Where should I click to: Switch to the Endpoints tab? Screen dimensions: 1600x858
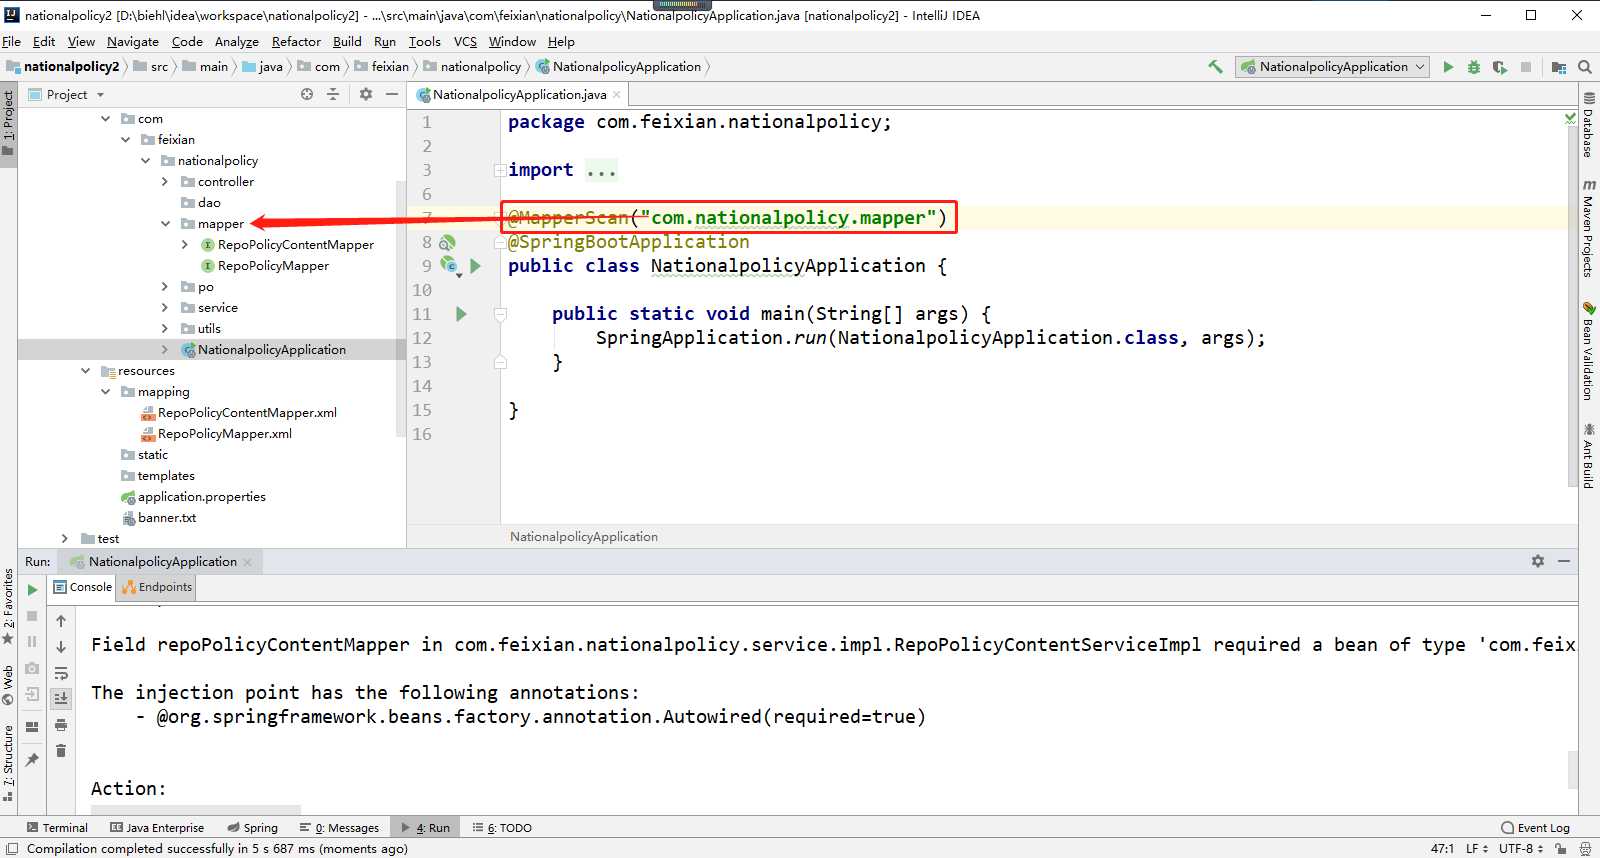tap(157, 587)
